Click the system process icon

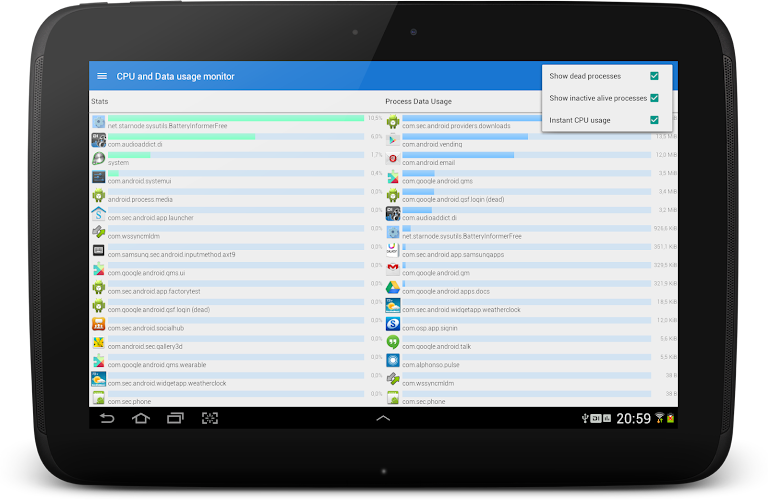pyautogui.click(x=98, y=158)
